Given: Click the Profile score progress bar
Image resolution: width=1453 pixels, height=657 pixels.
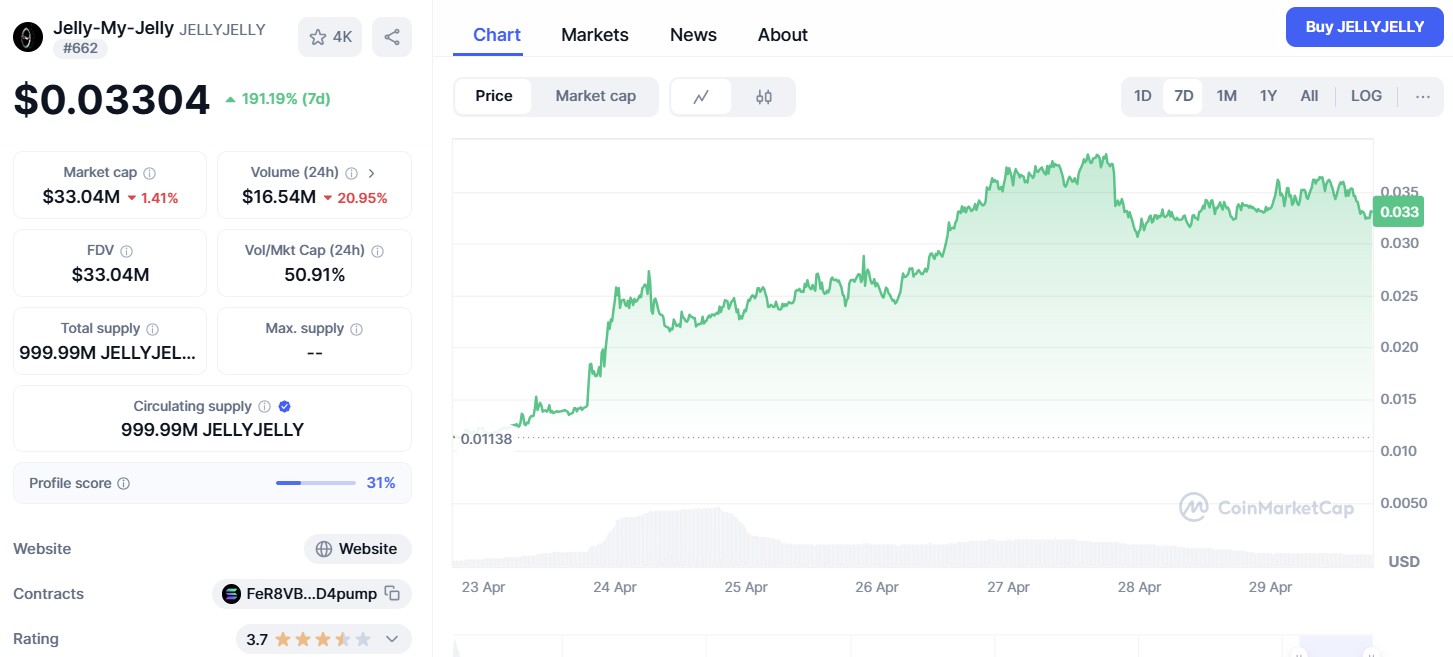Looking at the screenshot, I should [x=315, y=483].
